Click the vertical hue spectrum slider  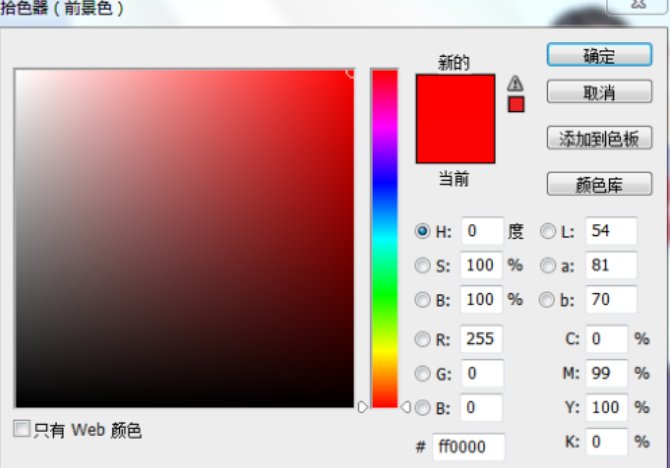click(385, 238)
